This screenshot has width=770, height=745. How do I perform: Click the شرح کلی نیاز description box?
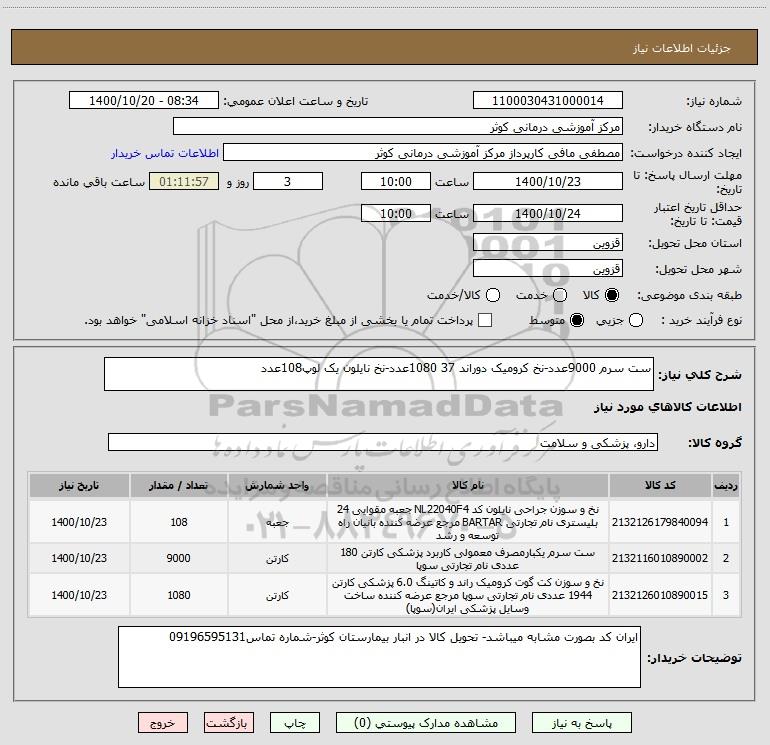click(379, 374)
